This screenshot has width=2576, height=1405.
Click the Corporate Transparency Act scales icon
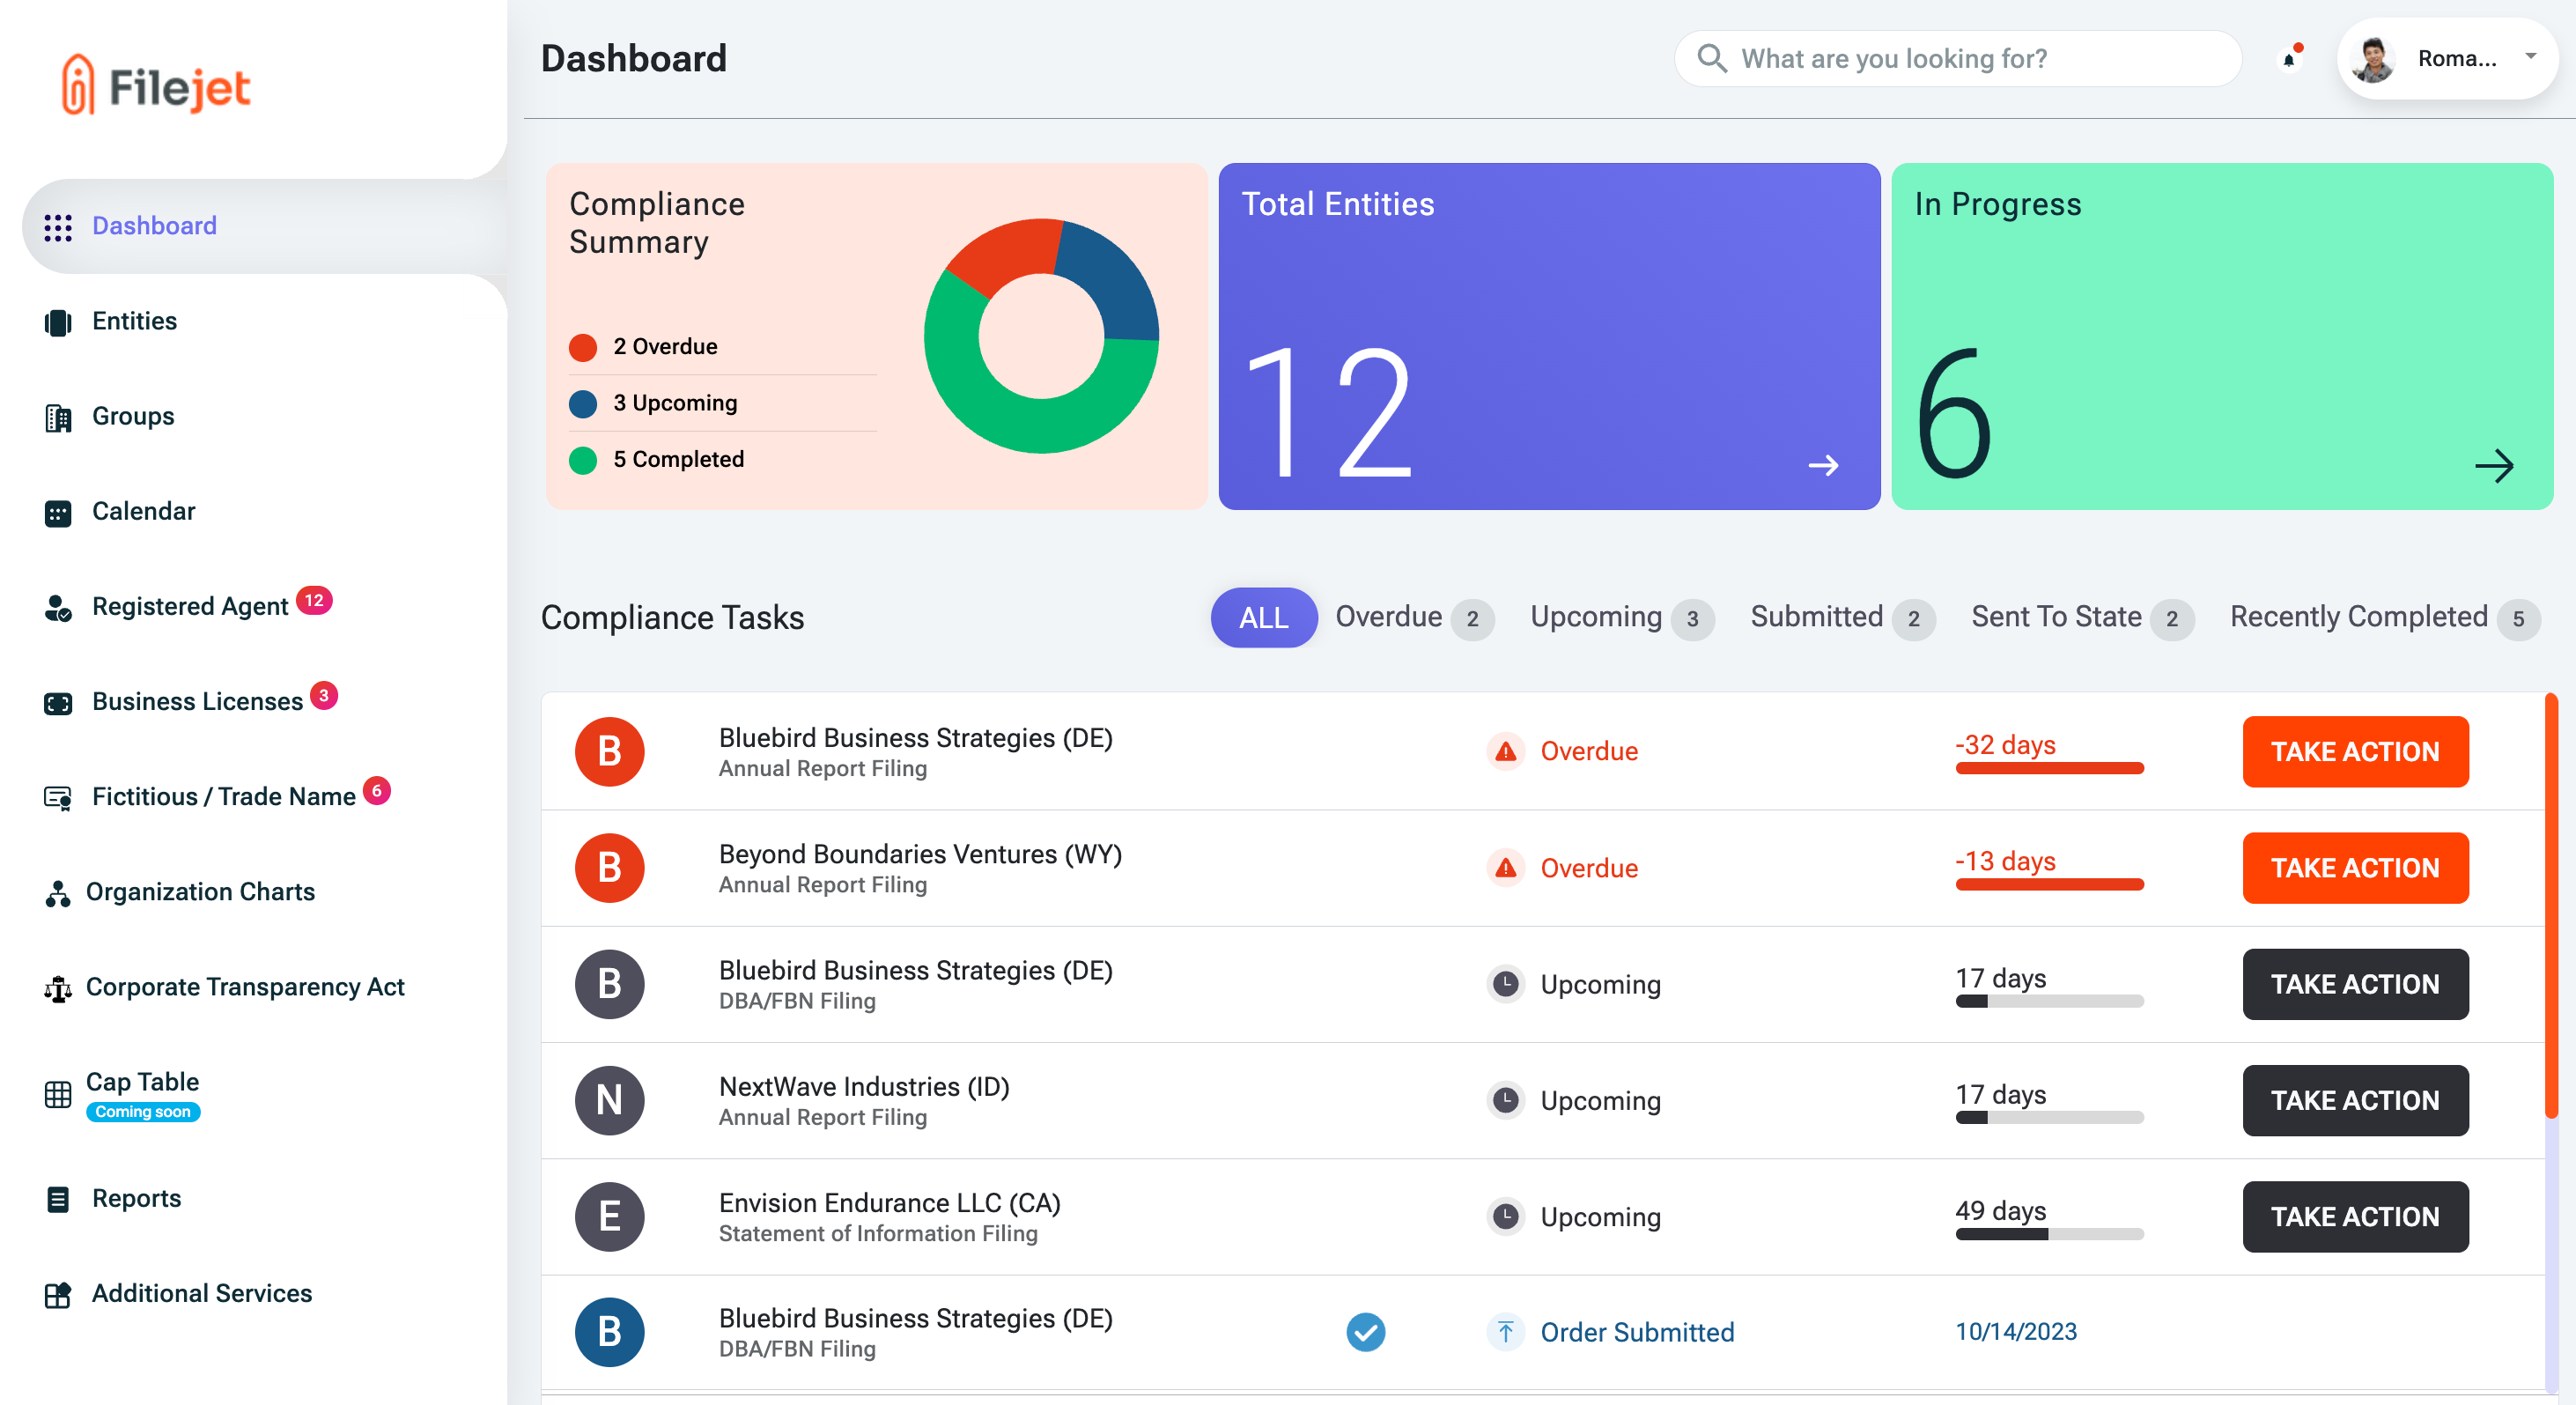coord(58,988)
